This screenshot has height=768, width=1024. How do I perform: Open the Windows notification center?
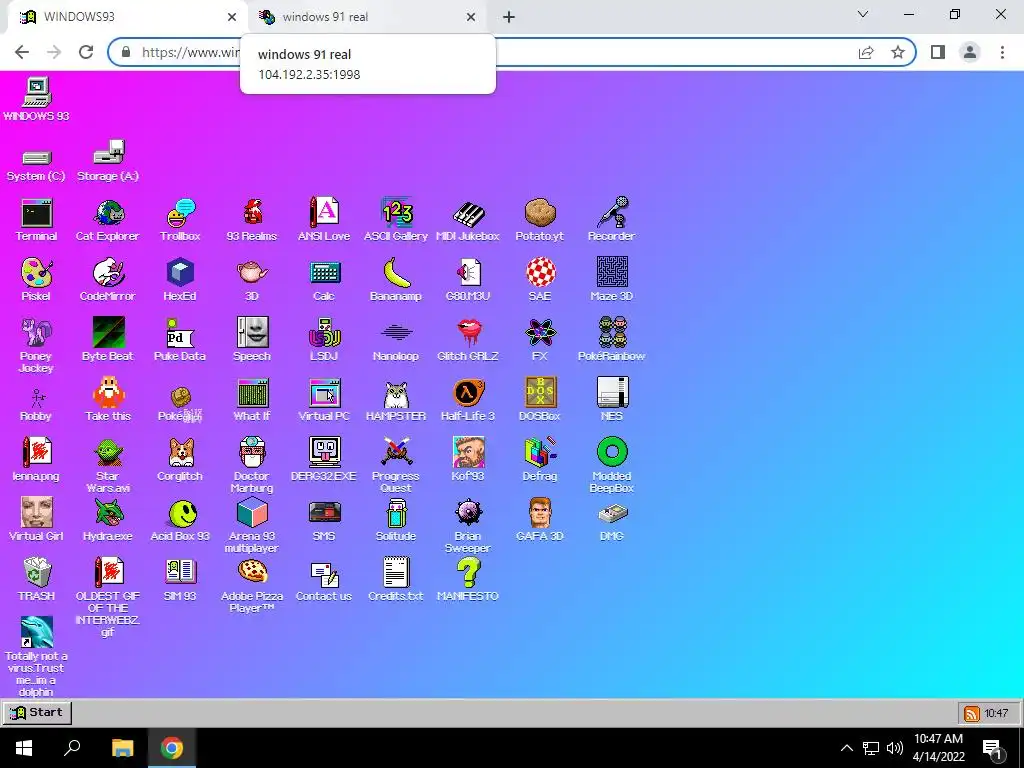click(x=993, y=748)
